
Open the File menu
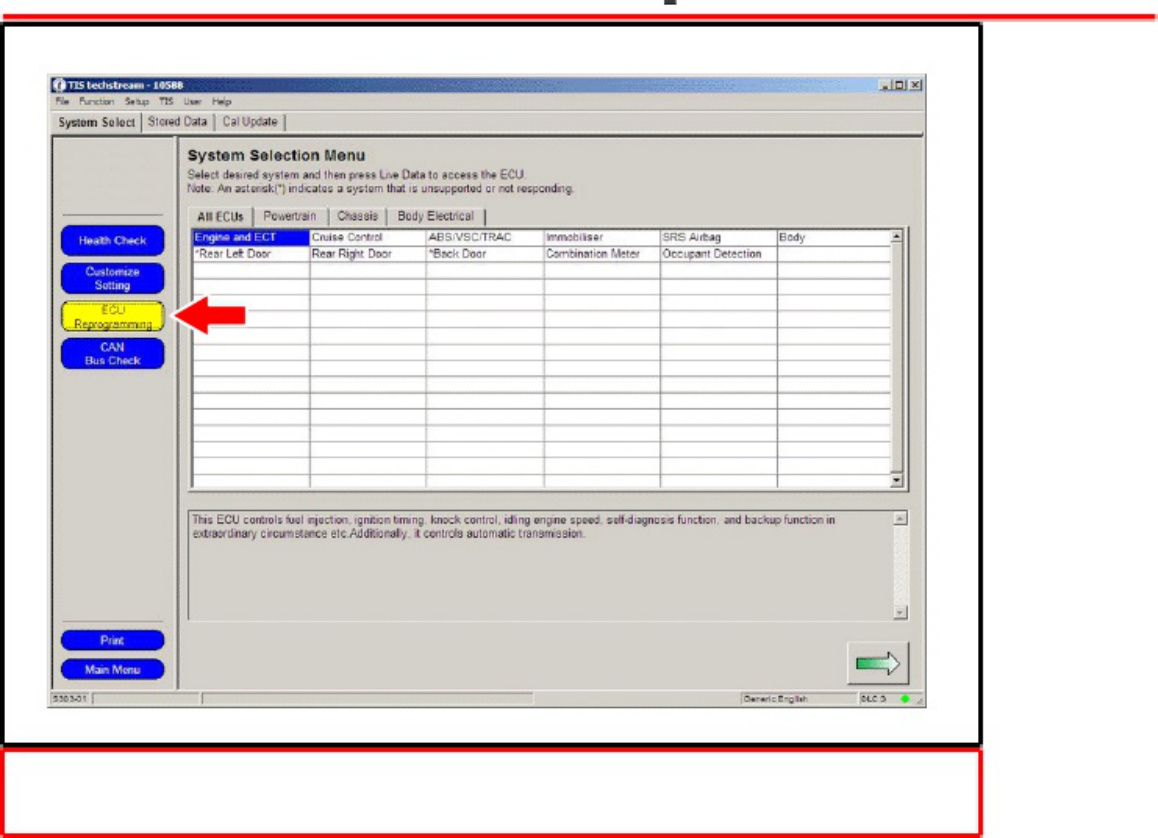click(62, 102)
